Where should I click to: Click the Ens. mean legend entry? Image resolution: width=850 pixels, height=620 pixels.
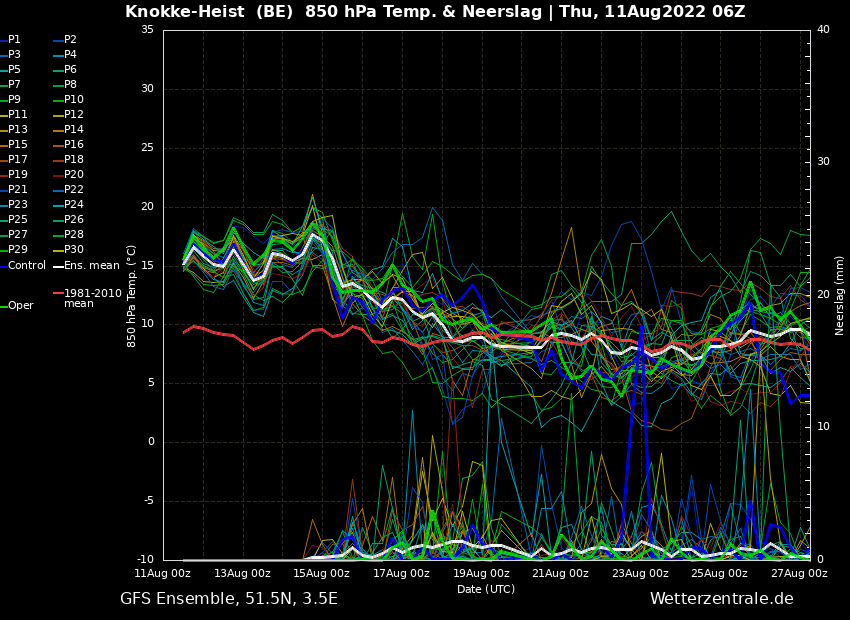pyautogui.click(x=91, y=266)
